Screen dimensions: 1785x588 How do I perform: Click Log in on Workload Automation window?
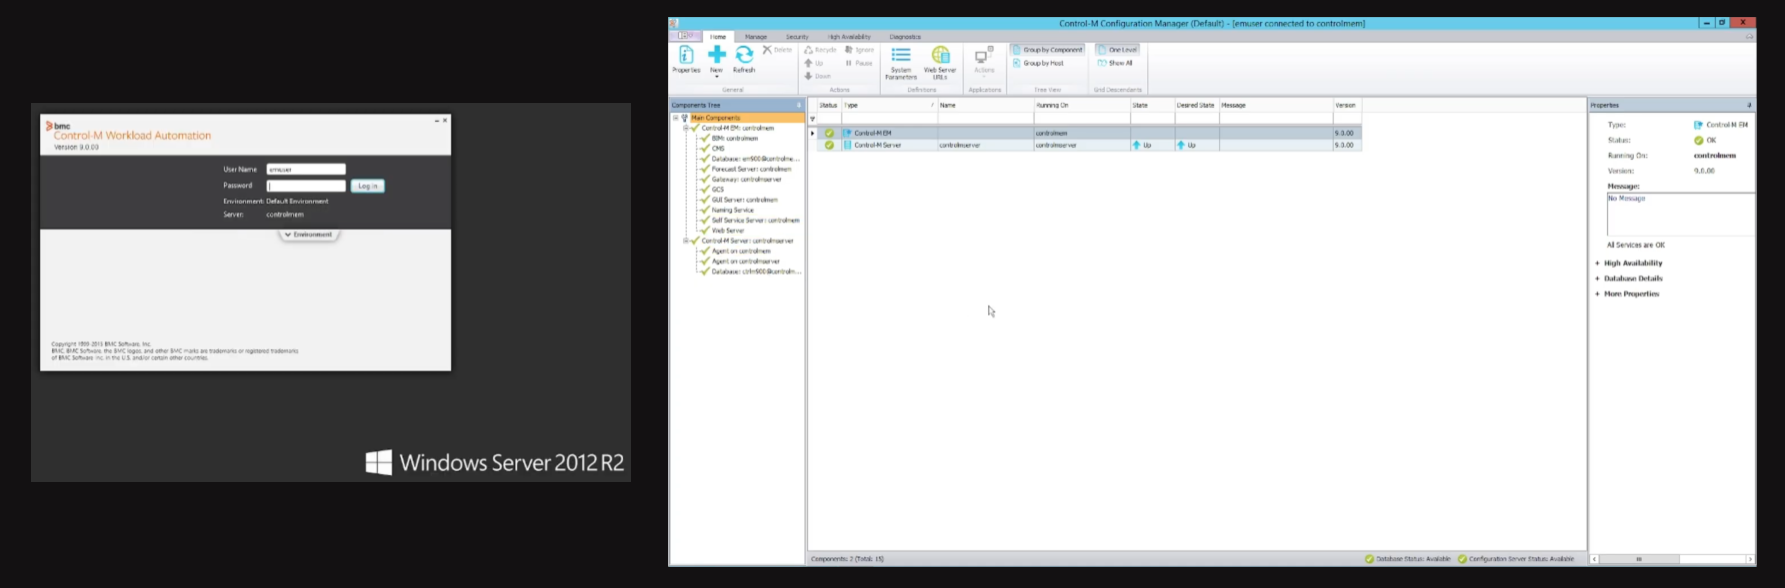click(368, 186)
